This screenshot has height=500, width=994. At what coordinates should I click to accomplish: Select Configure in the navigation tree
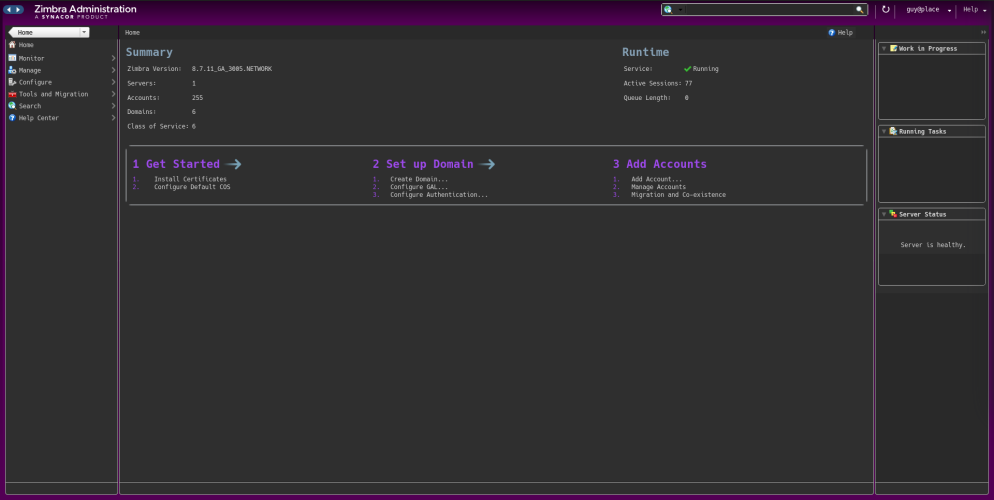tap(36, 82)
